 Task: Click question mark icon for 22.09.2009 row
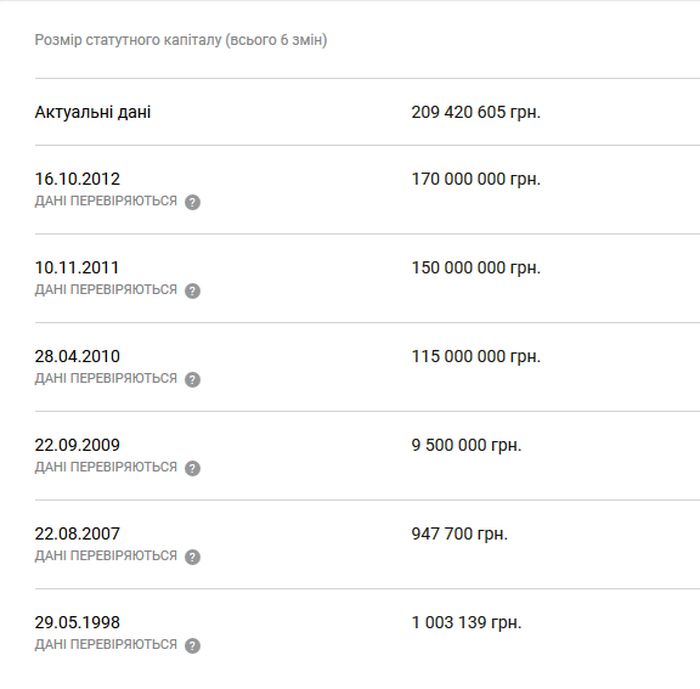[192, 468]
